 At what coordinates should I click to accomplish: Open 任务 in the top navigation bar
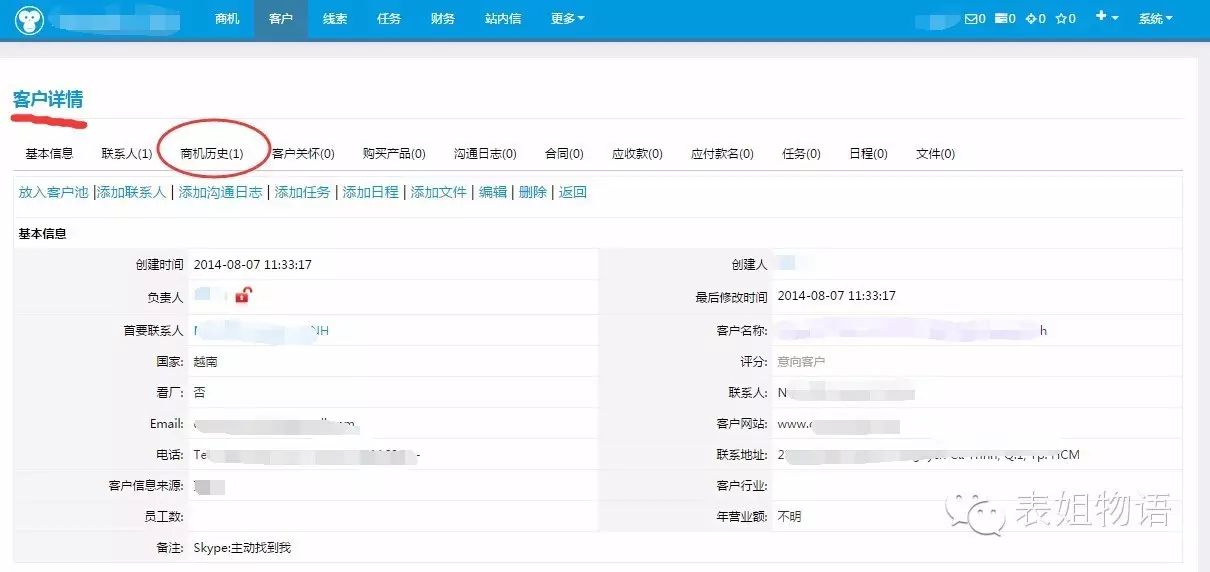tap(389, 18)
